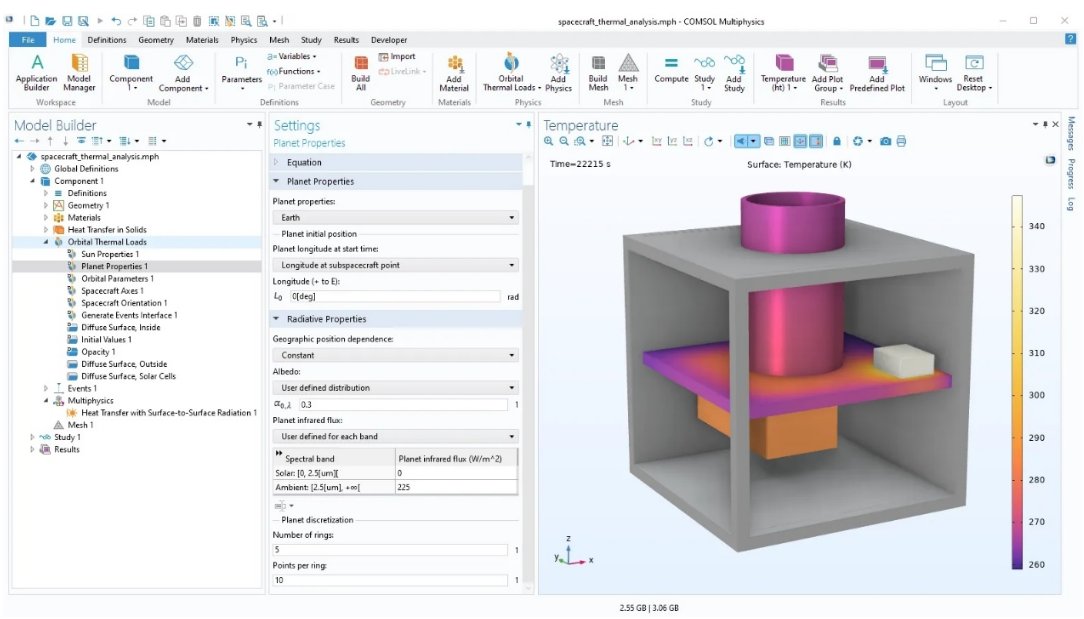Click the Print icon in Graphics toolbar
Image resolution: width=1084 pixels, height=619 pixels.
901,141
